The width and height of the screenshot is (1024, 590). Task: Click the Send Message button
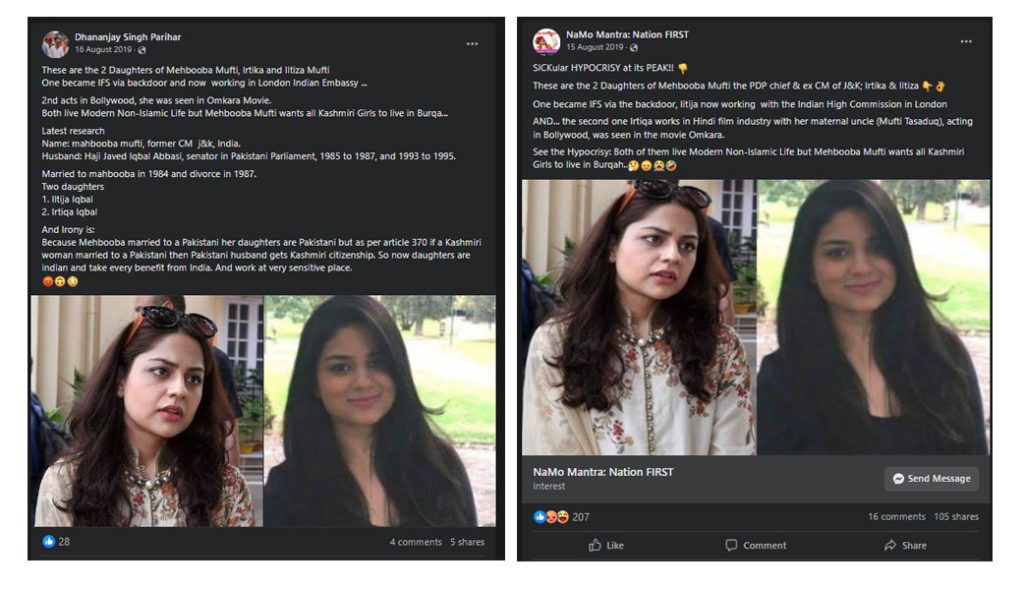931,478
